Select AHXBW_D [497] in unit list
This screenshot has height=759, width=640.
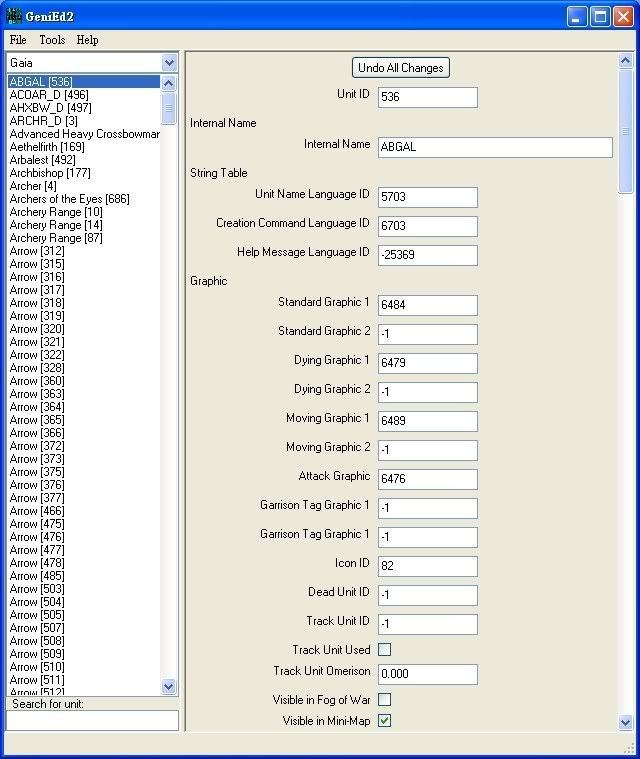click(84, 107)
